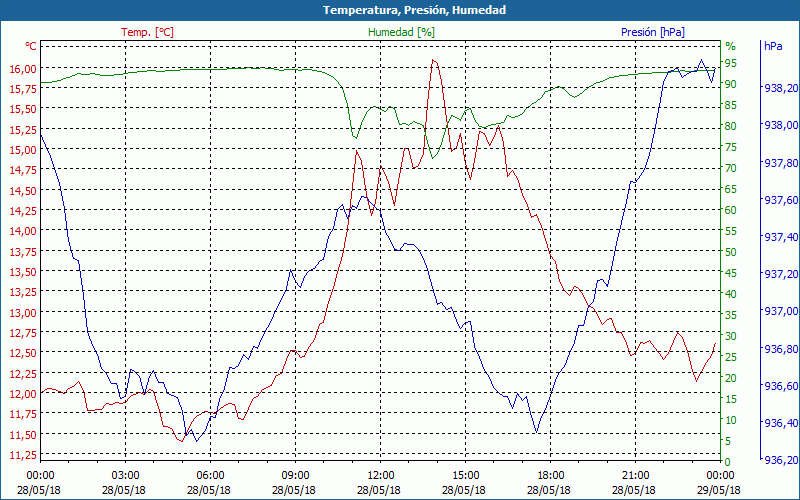Click 936,80 on the pressure axis
Screen dimensions: 800x500
click(x=781, y=349)
